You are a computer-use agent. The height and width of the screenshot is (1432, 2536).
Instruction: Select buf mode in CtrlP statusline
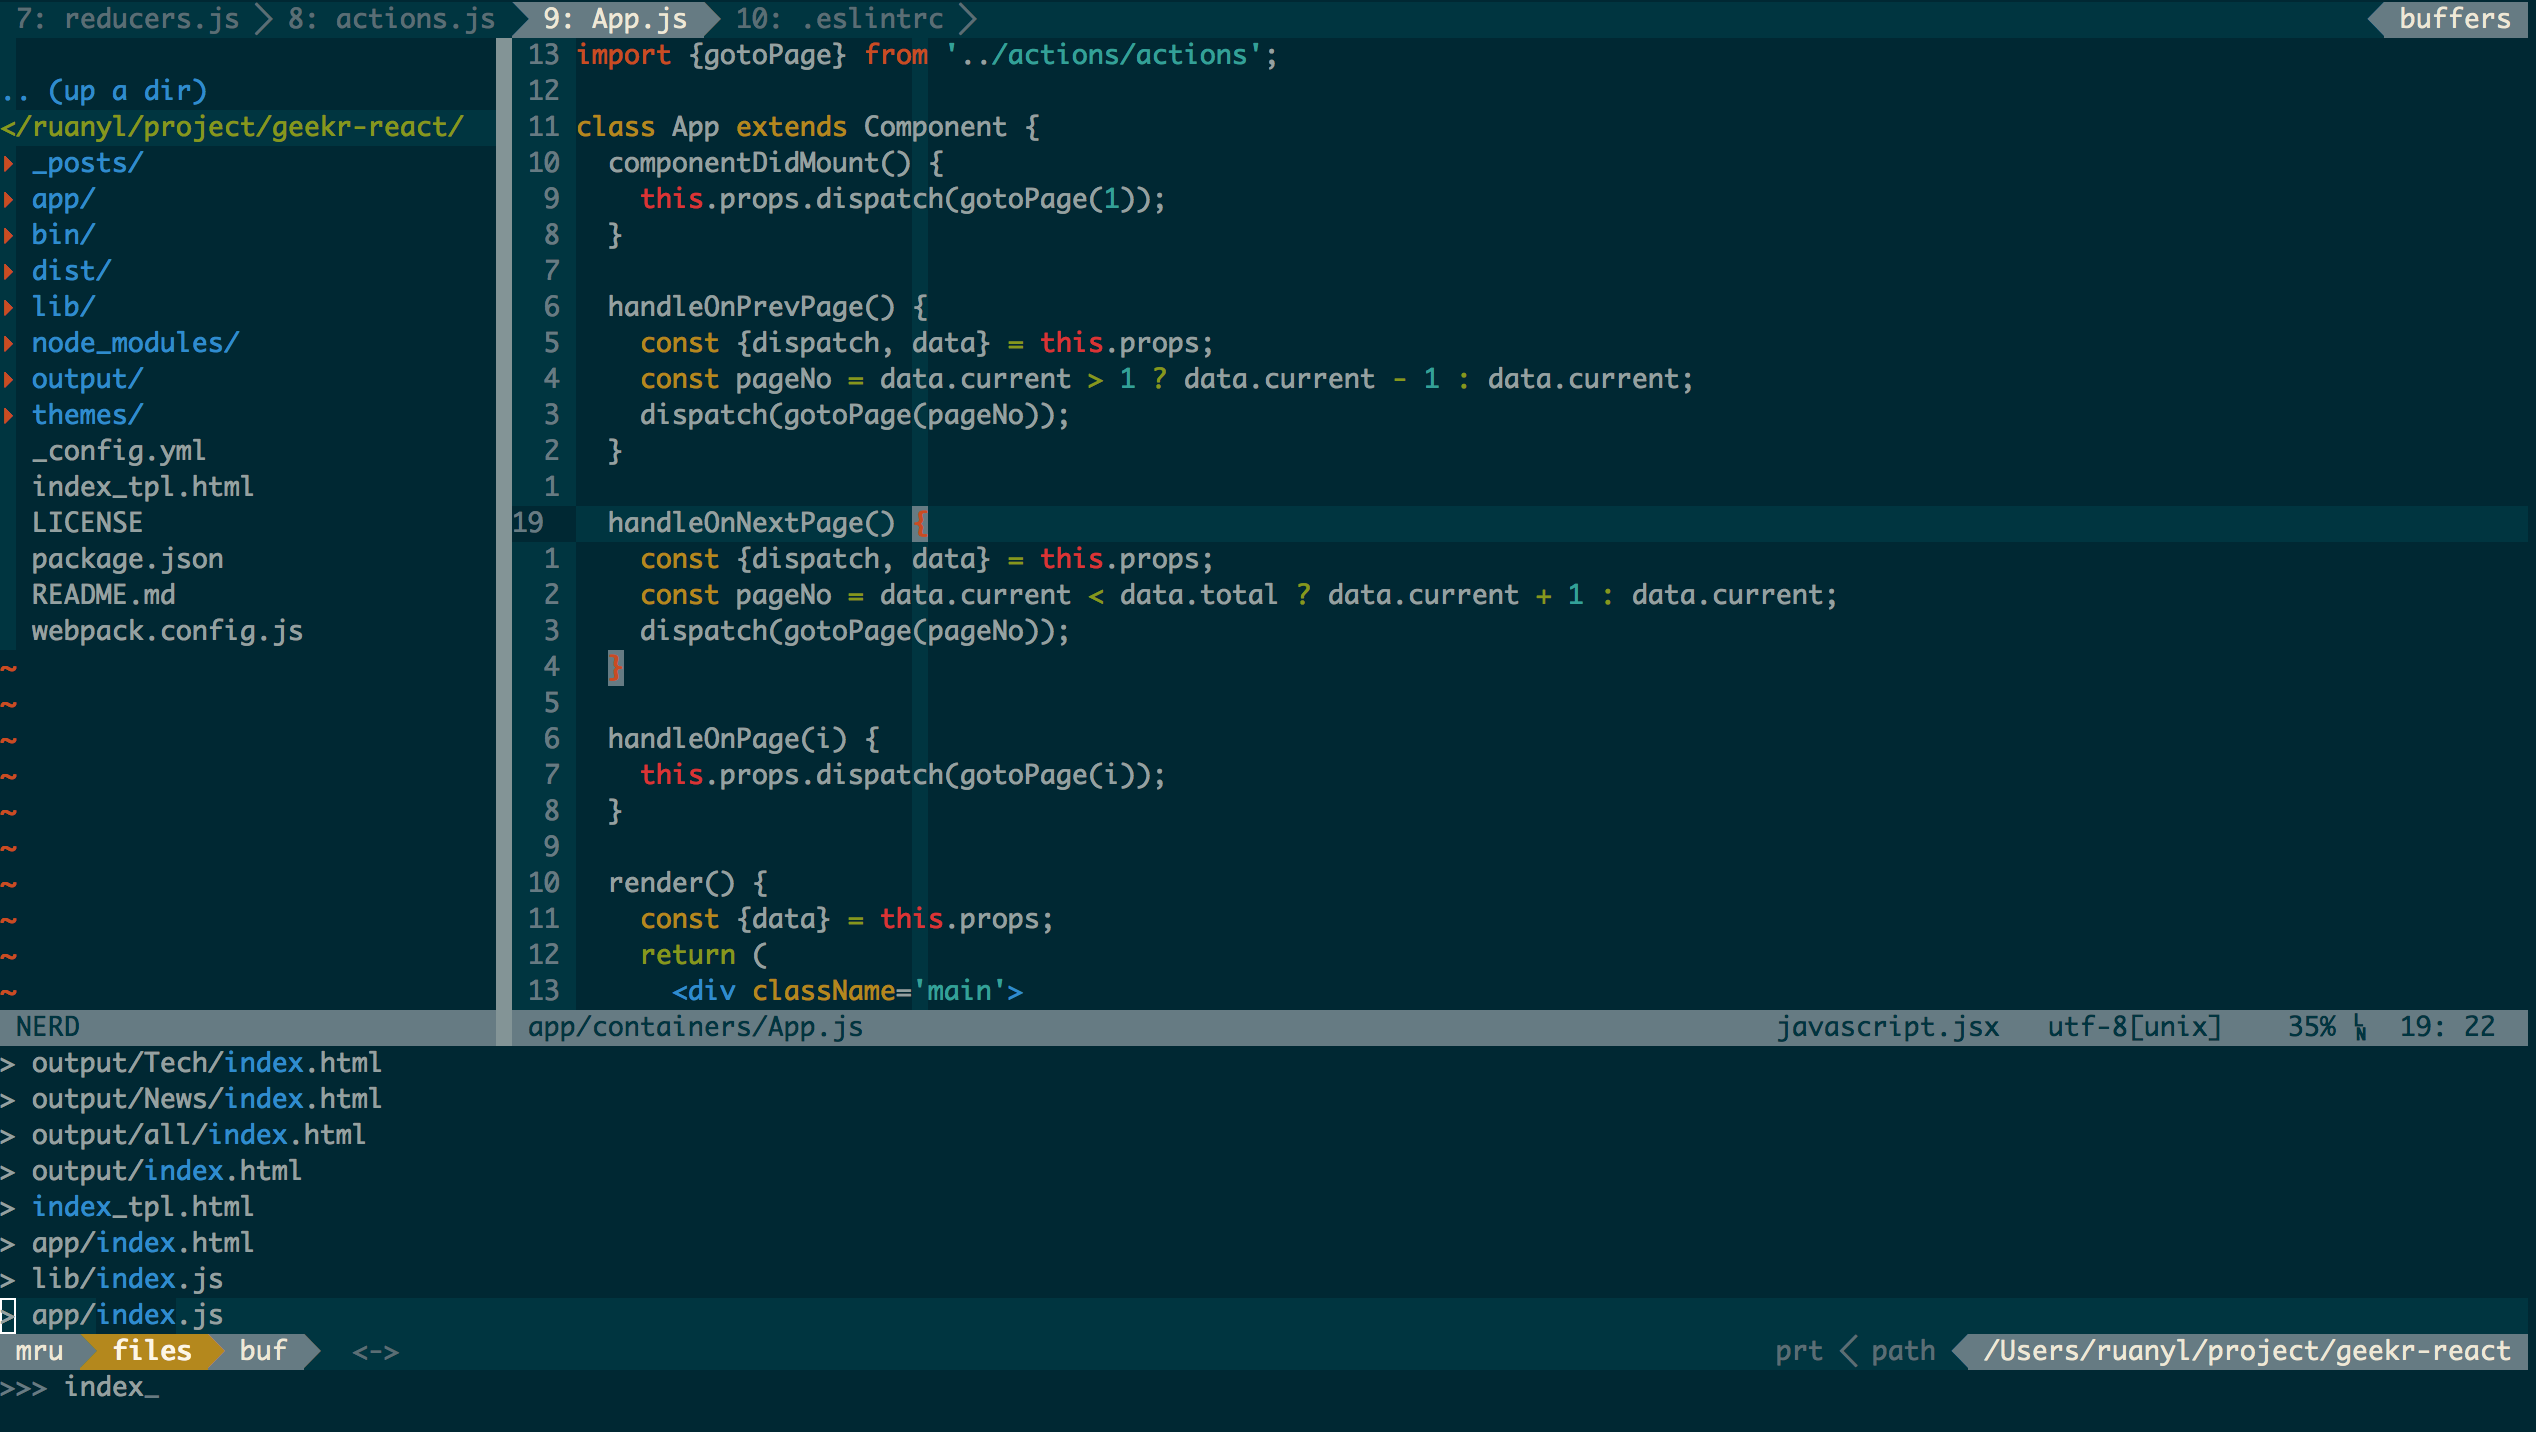click(x=263, y=1351)
